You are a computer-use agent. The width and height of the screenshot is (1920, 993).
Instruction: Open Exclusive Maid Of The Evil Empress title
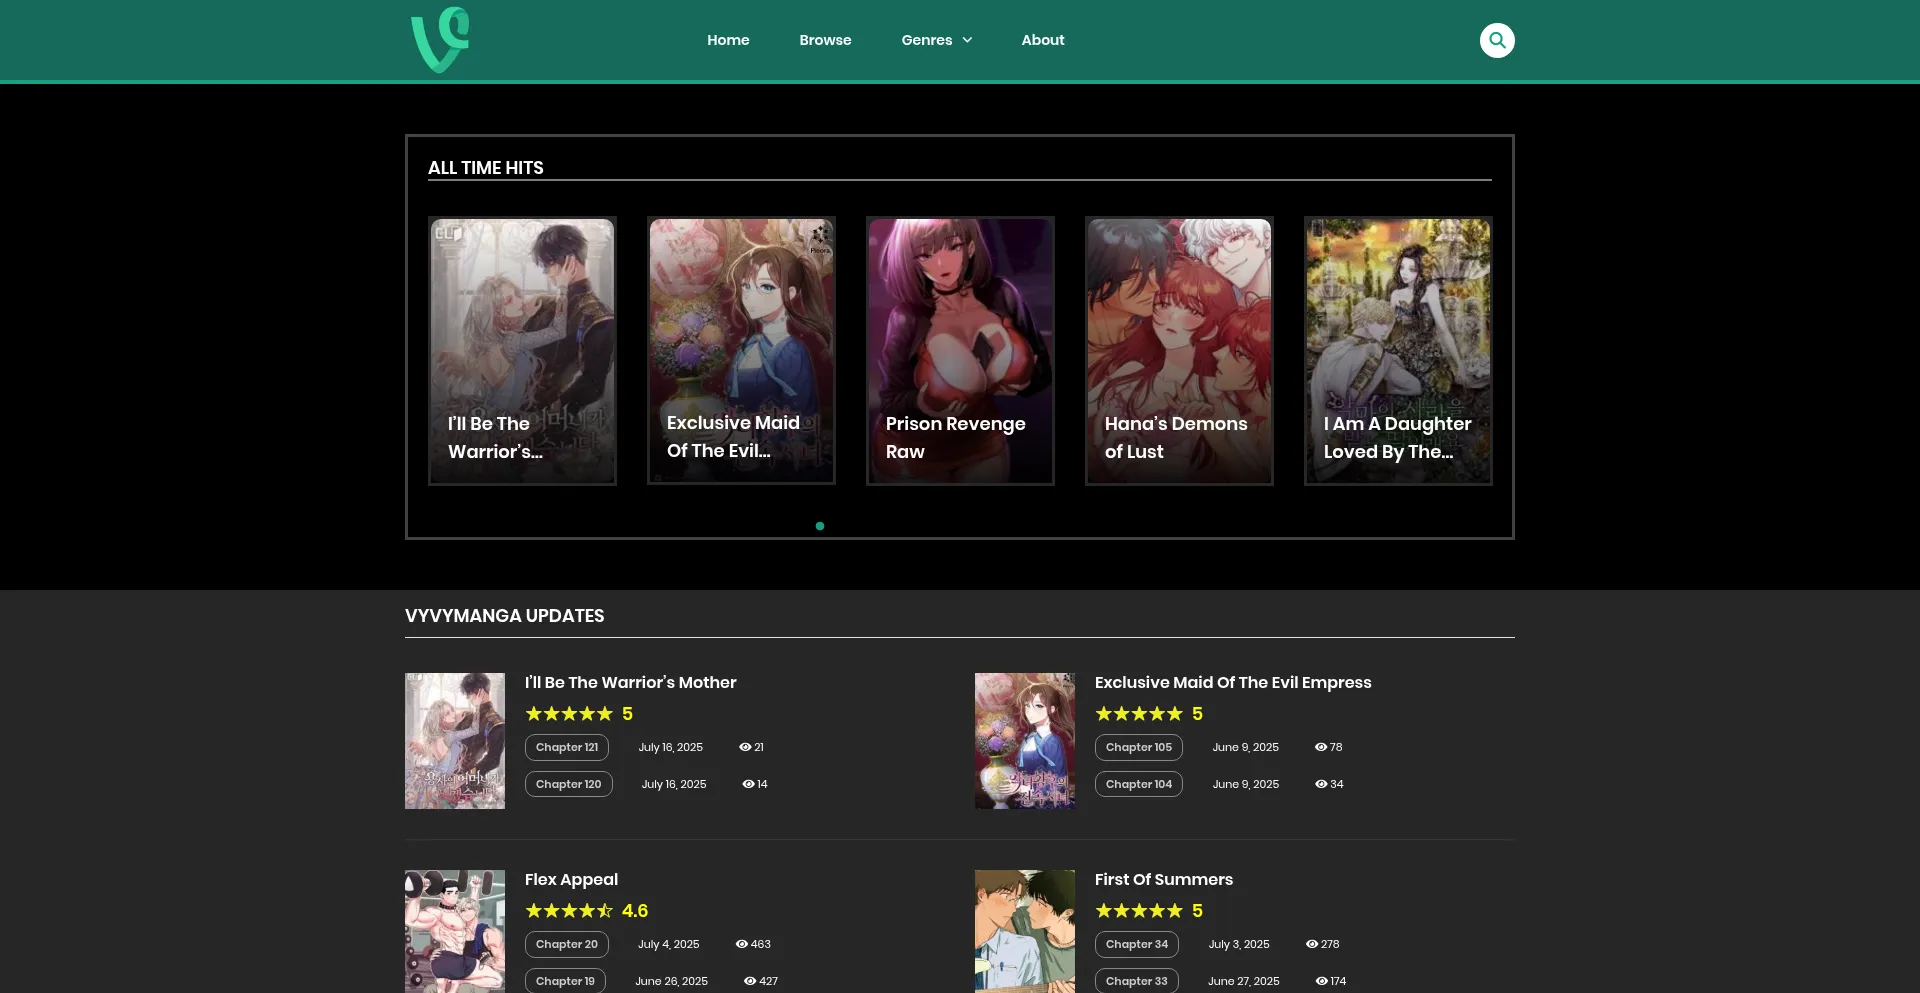coord(1232,682)
